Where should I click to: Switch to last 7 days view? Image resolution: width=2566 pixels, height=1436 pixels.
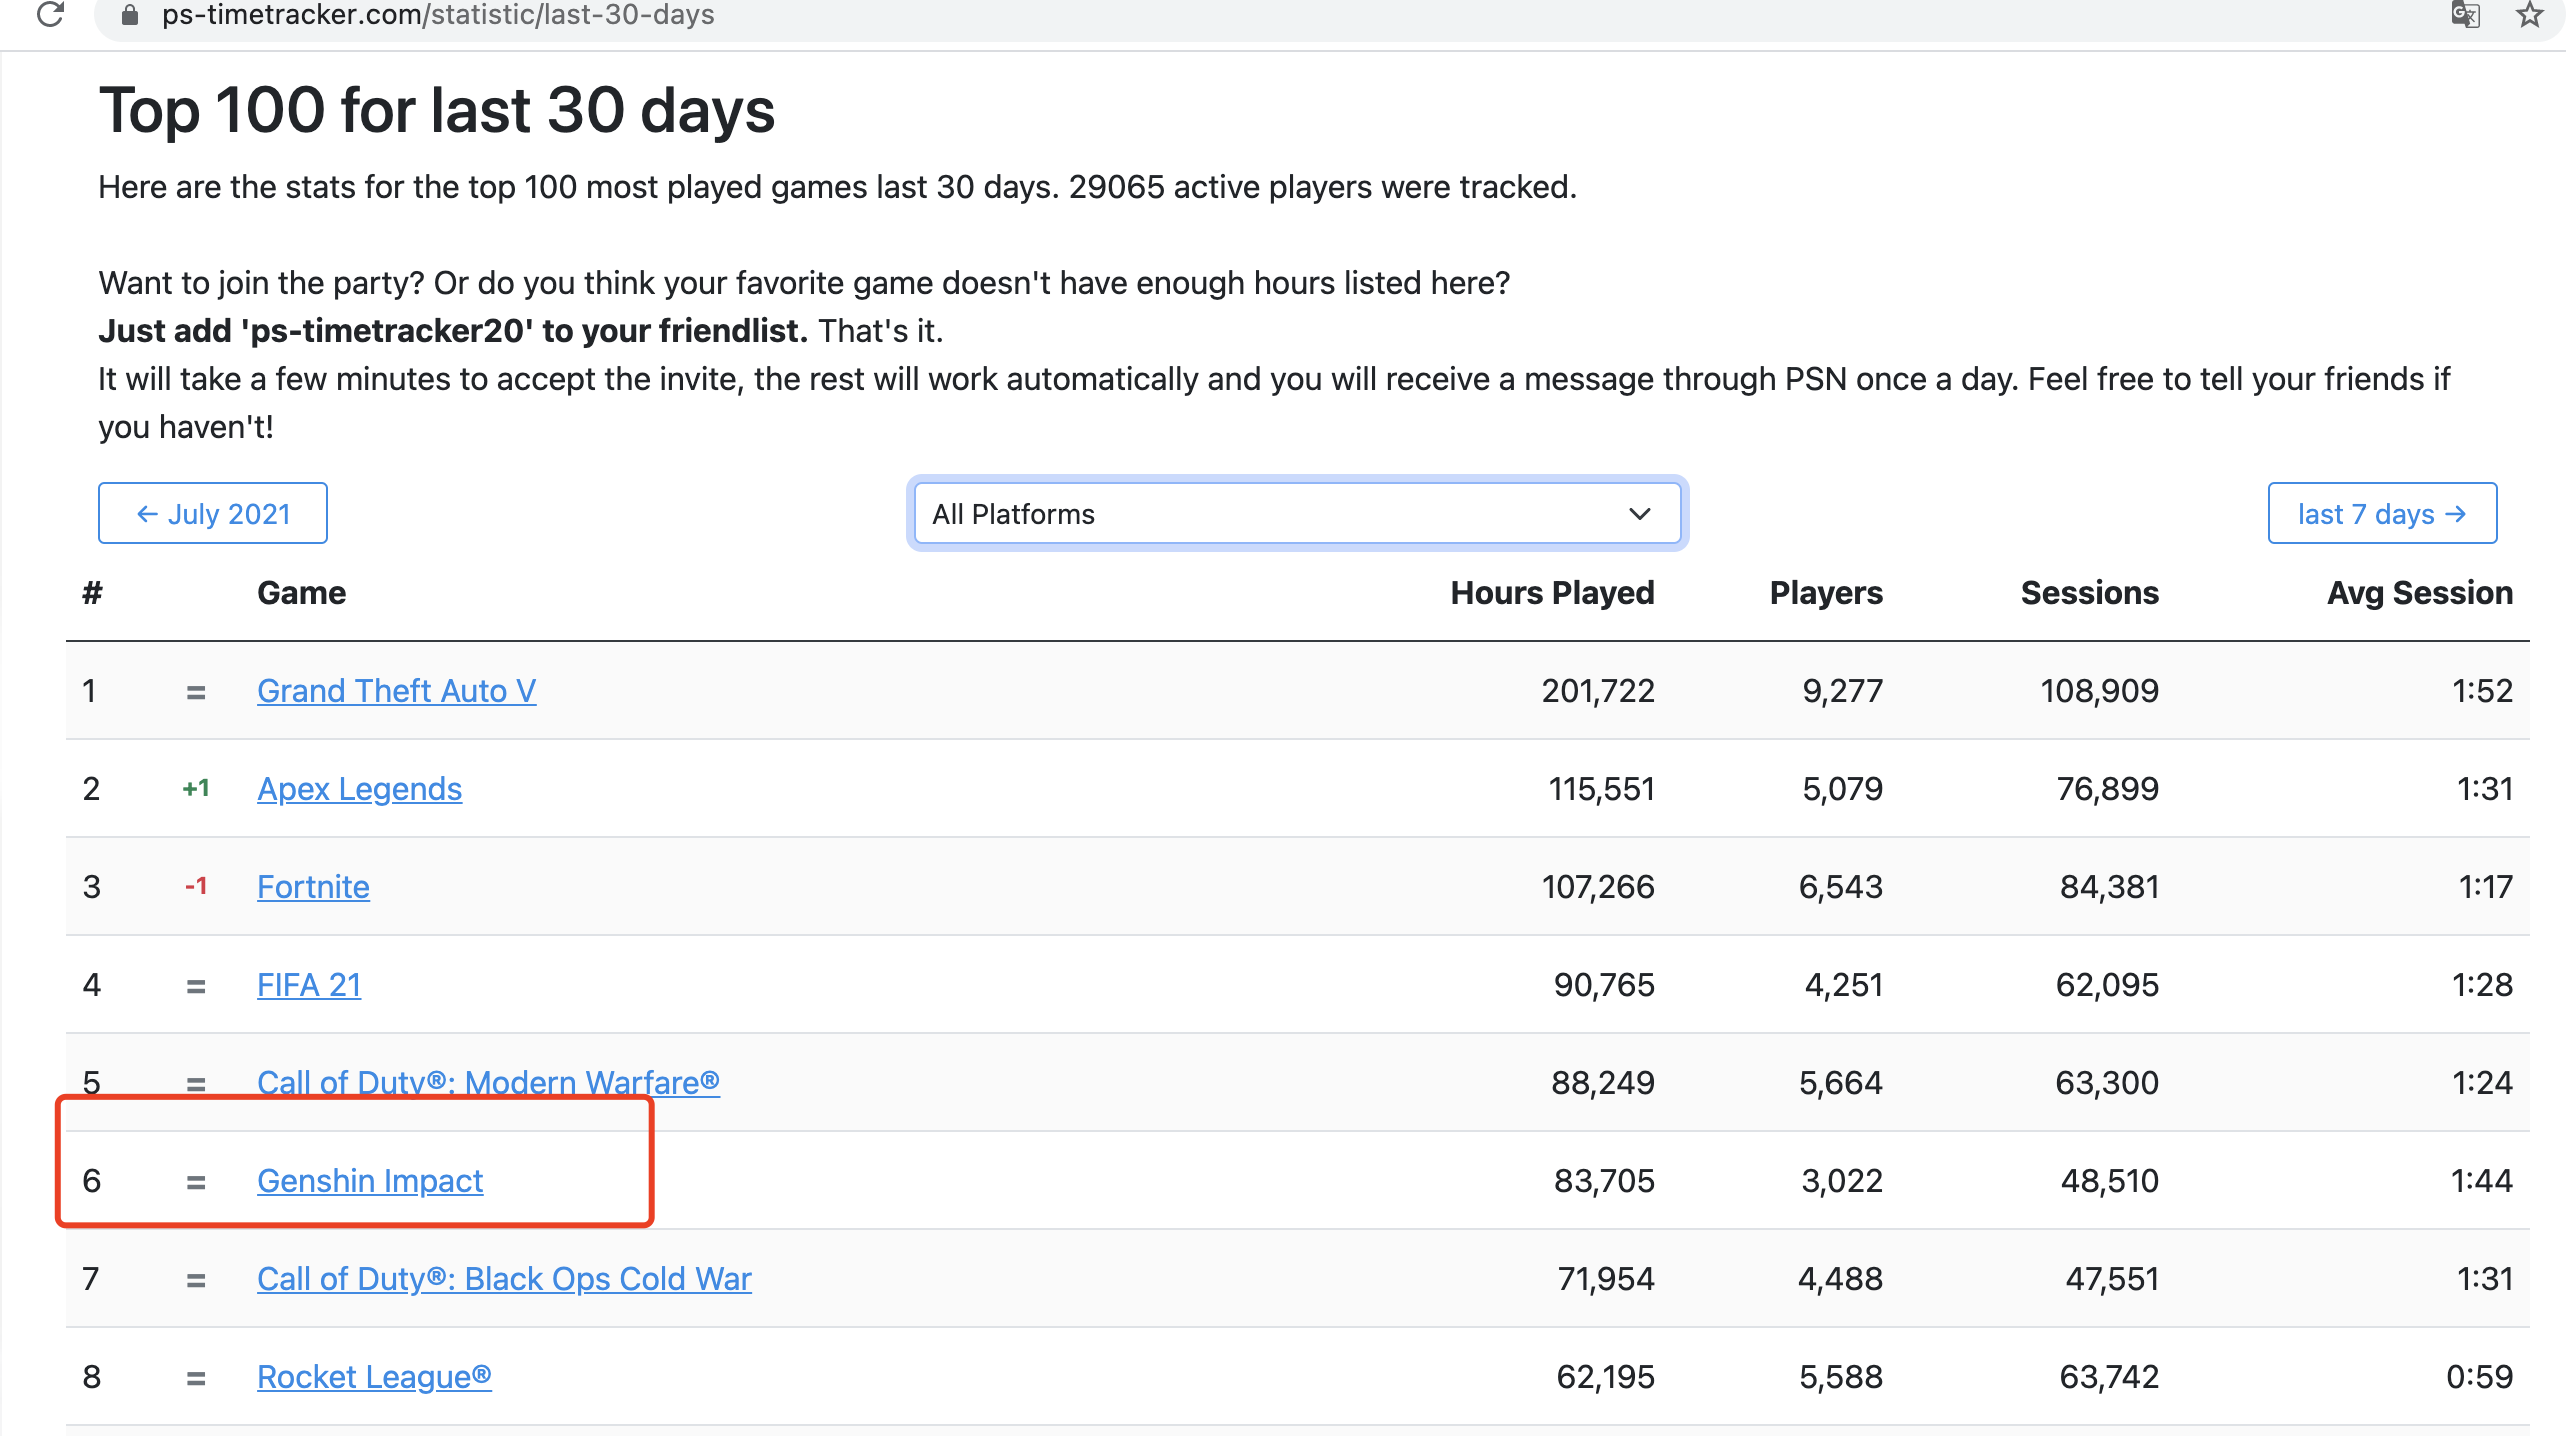[2382, 514]
